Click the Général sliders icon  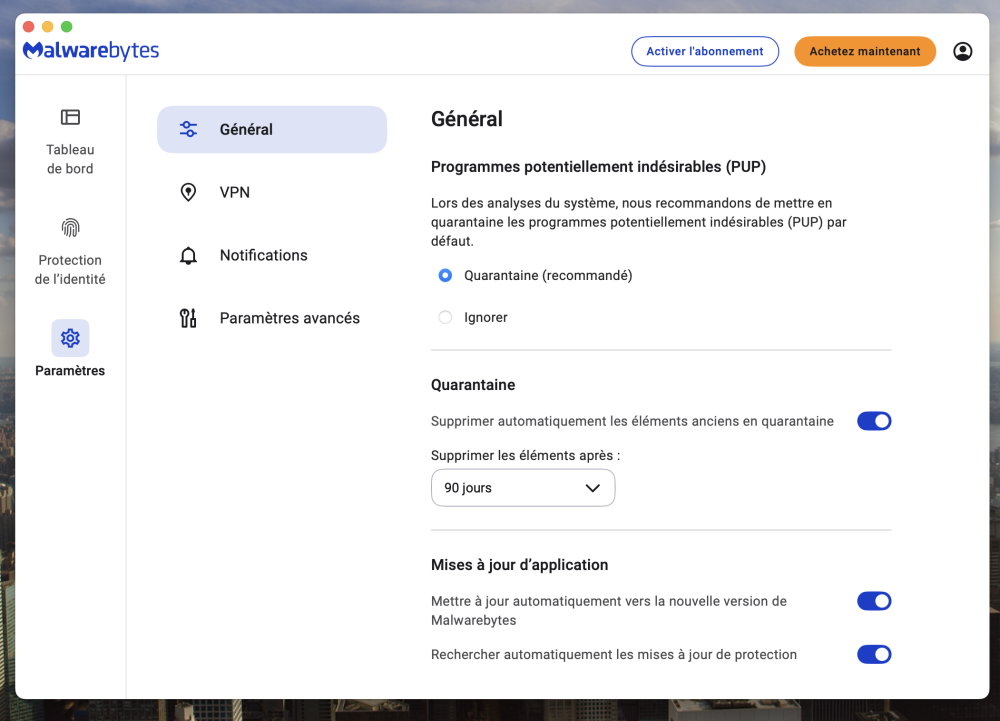[188, 129]
